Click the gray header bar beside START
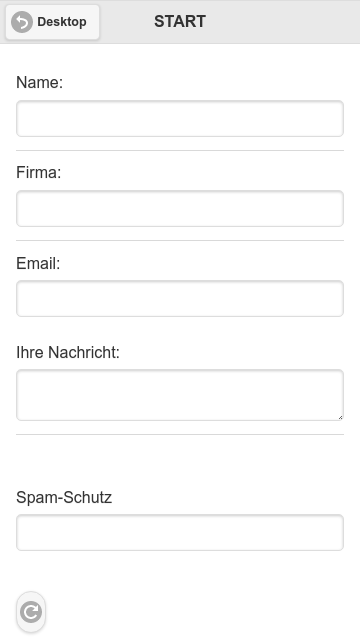The image size is (360, 640). pos(282,22)
